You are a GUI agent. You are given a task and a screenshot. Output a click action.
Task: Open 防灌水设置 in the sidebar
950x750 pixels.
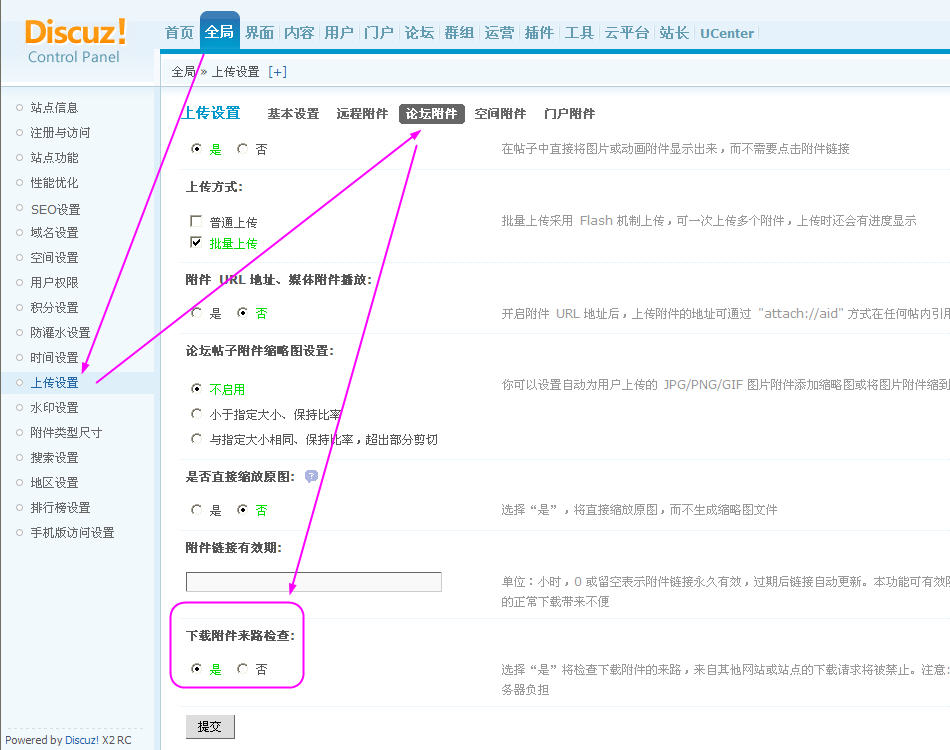coord(61,333)
